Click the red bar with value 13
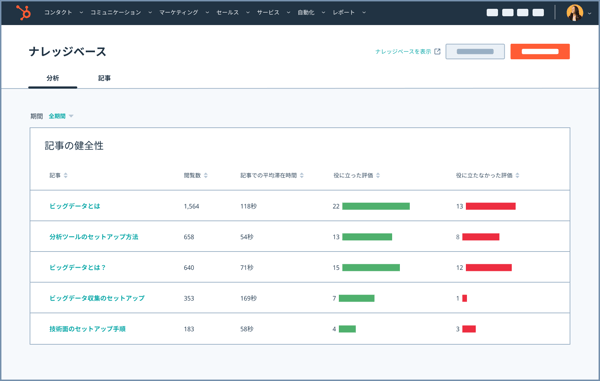 (x=491, y=206)
